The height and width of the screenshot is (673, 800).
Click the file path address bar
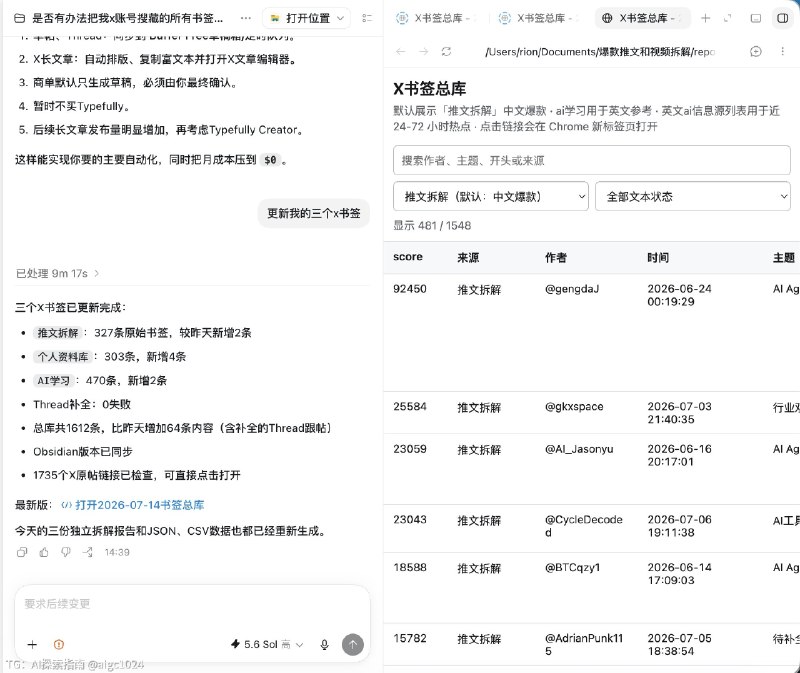pyautogui.click(x=599, y=52)
